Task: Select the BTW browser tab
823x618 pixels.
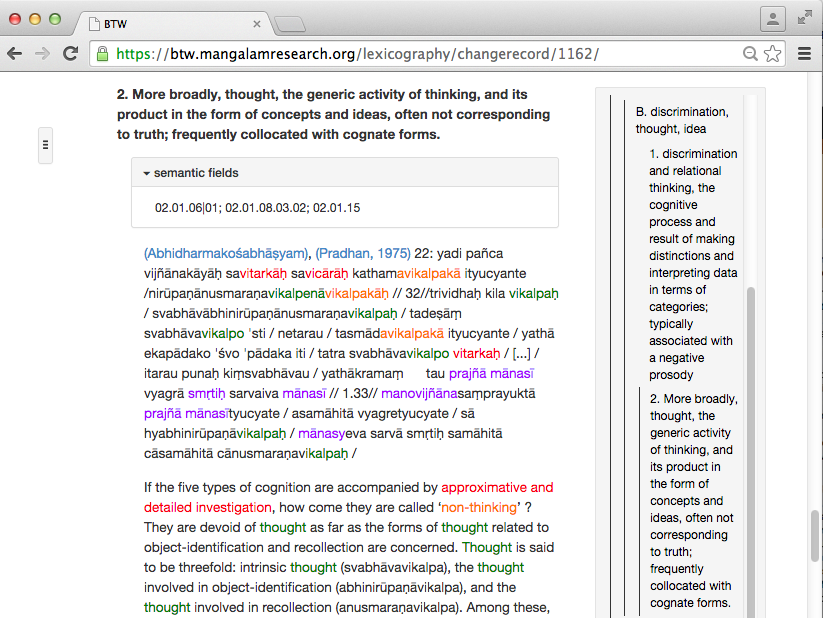Action: coord(174,24)
